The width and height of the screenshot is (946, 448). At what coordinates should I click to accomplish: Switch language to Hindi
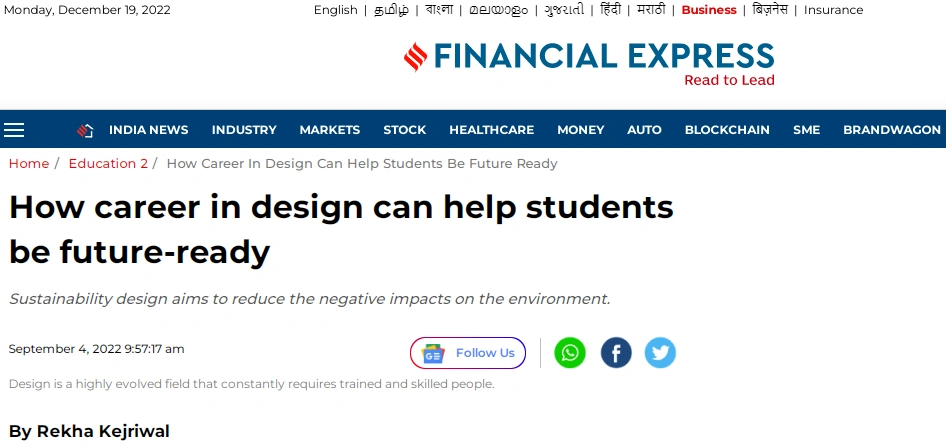[611, 10]
